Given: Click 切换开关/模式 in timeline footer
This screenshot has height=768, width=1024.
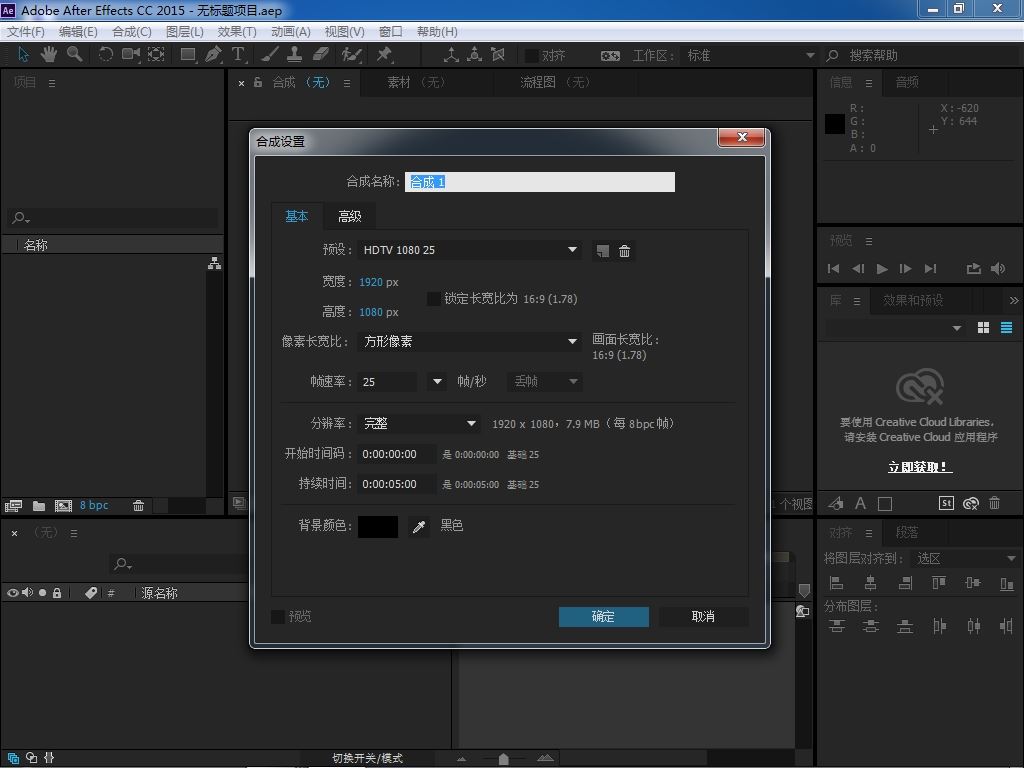Looking at the screenshot, I should tap(367, 758).
